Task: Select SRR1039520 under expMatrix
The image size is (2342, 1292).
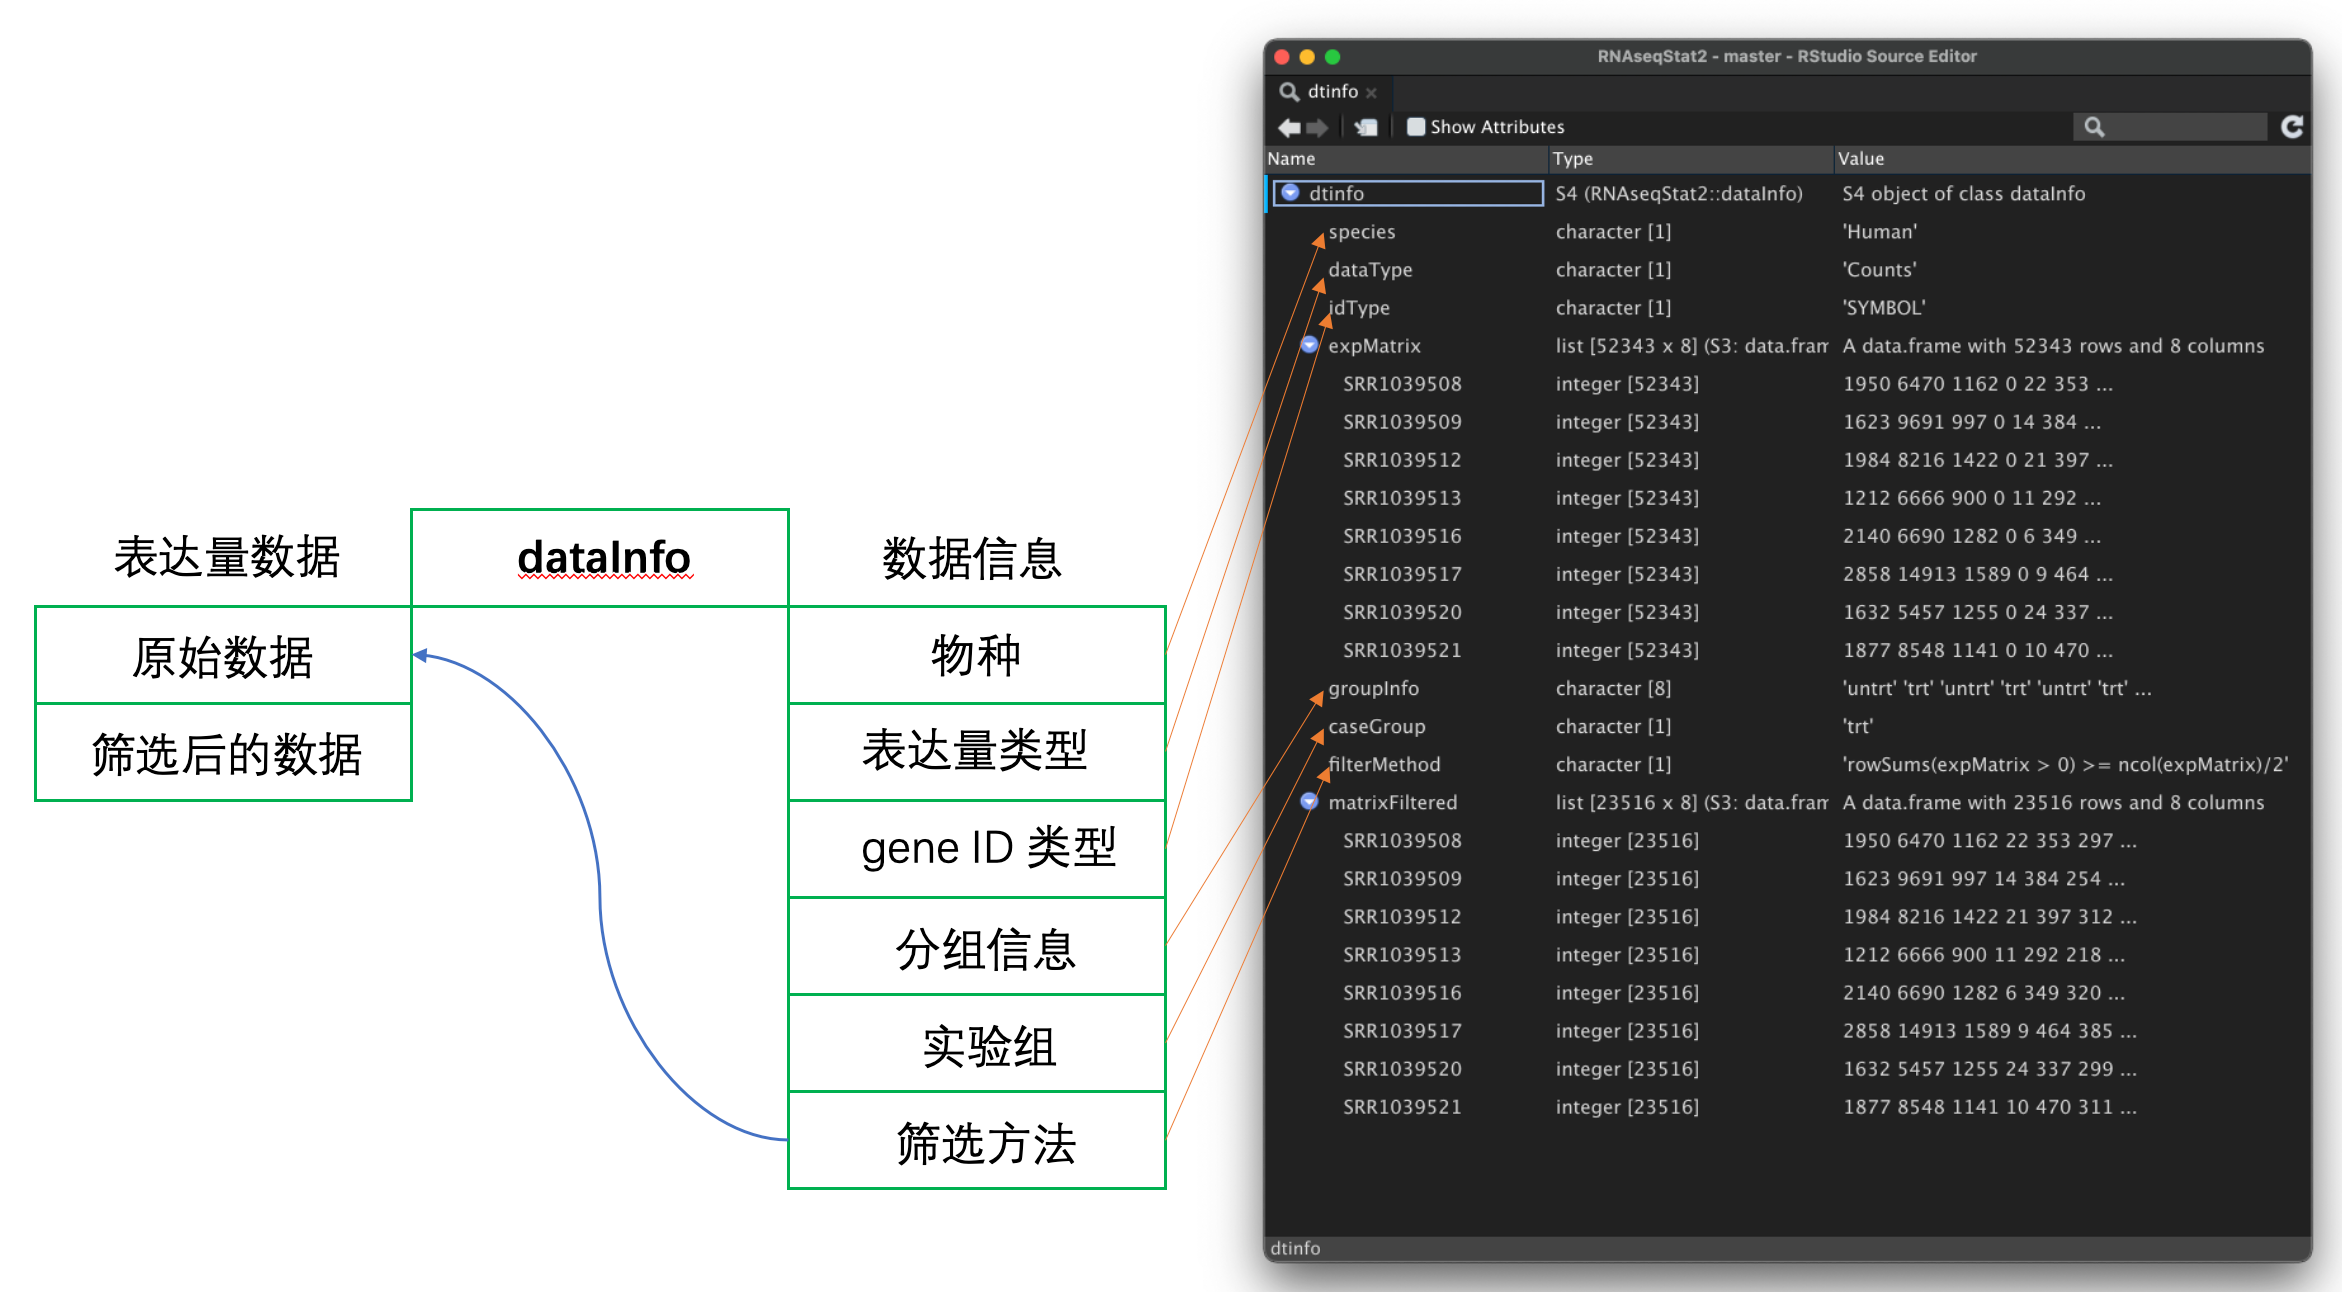Action: pos(1402,611)
